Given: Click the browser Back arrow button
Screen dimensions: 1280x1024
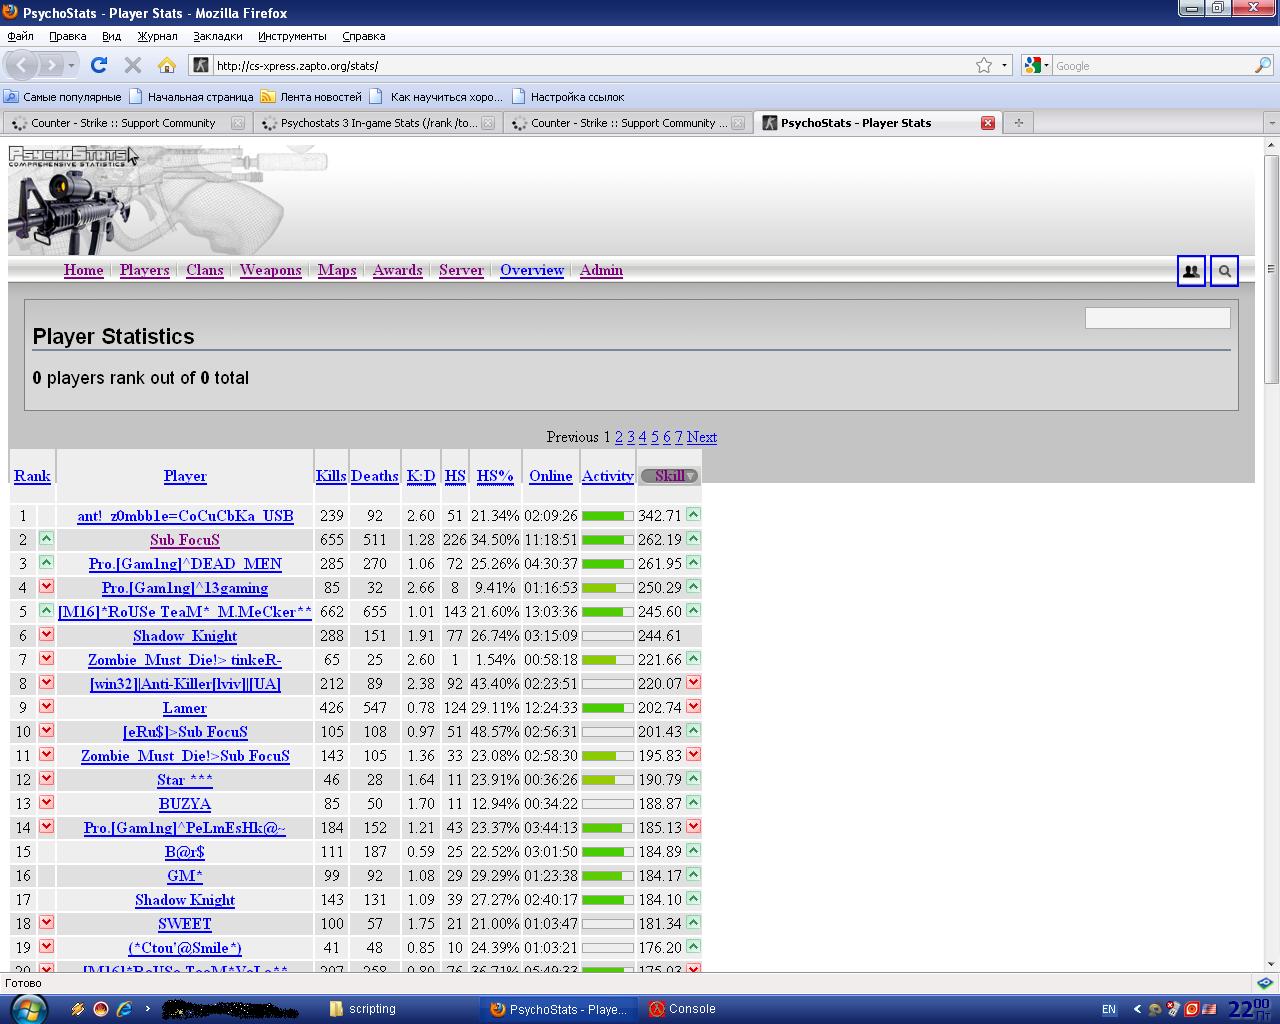Looking at the screenshot, I should pyautogui.click(x=22, y=65).
